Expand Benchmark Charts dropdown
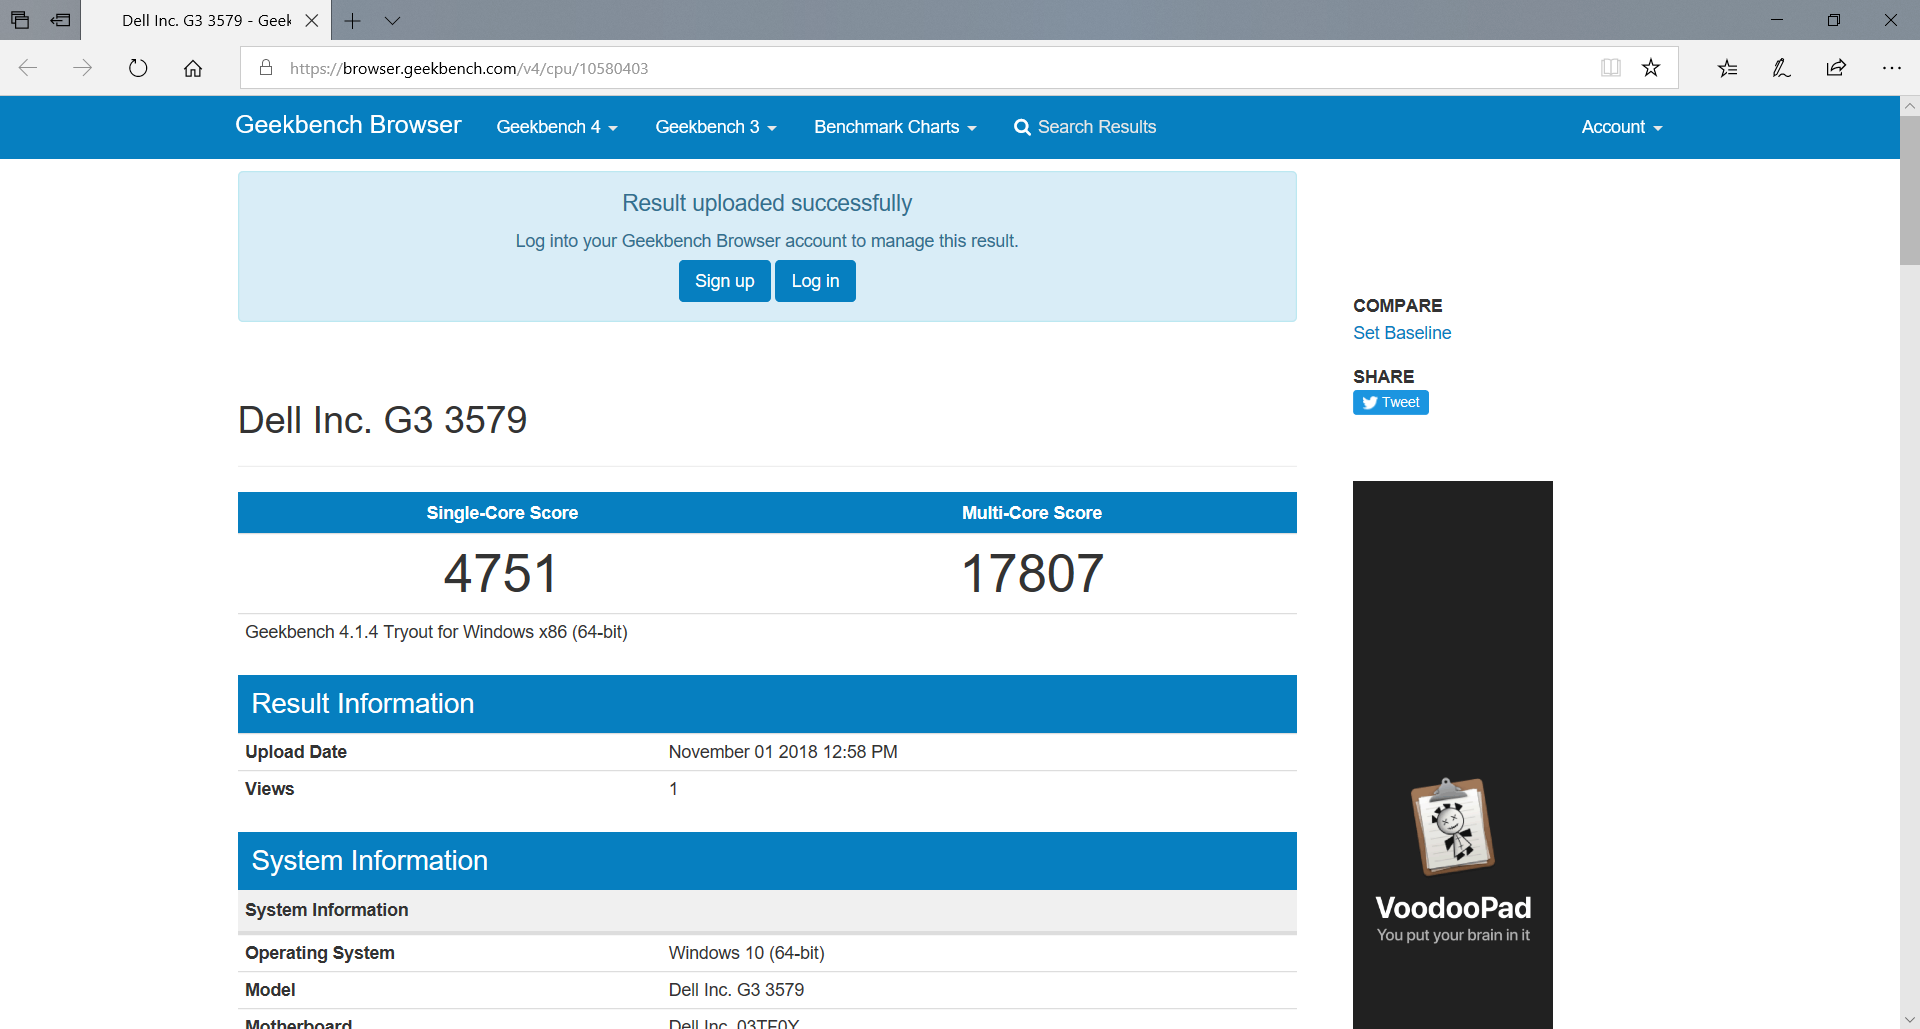Viewport: 1920px width, 1029px height. click(x=895, y=127)
